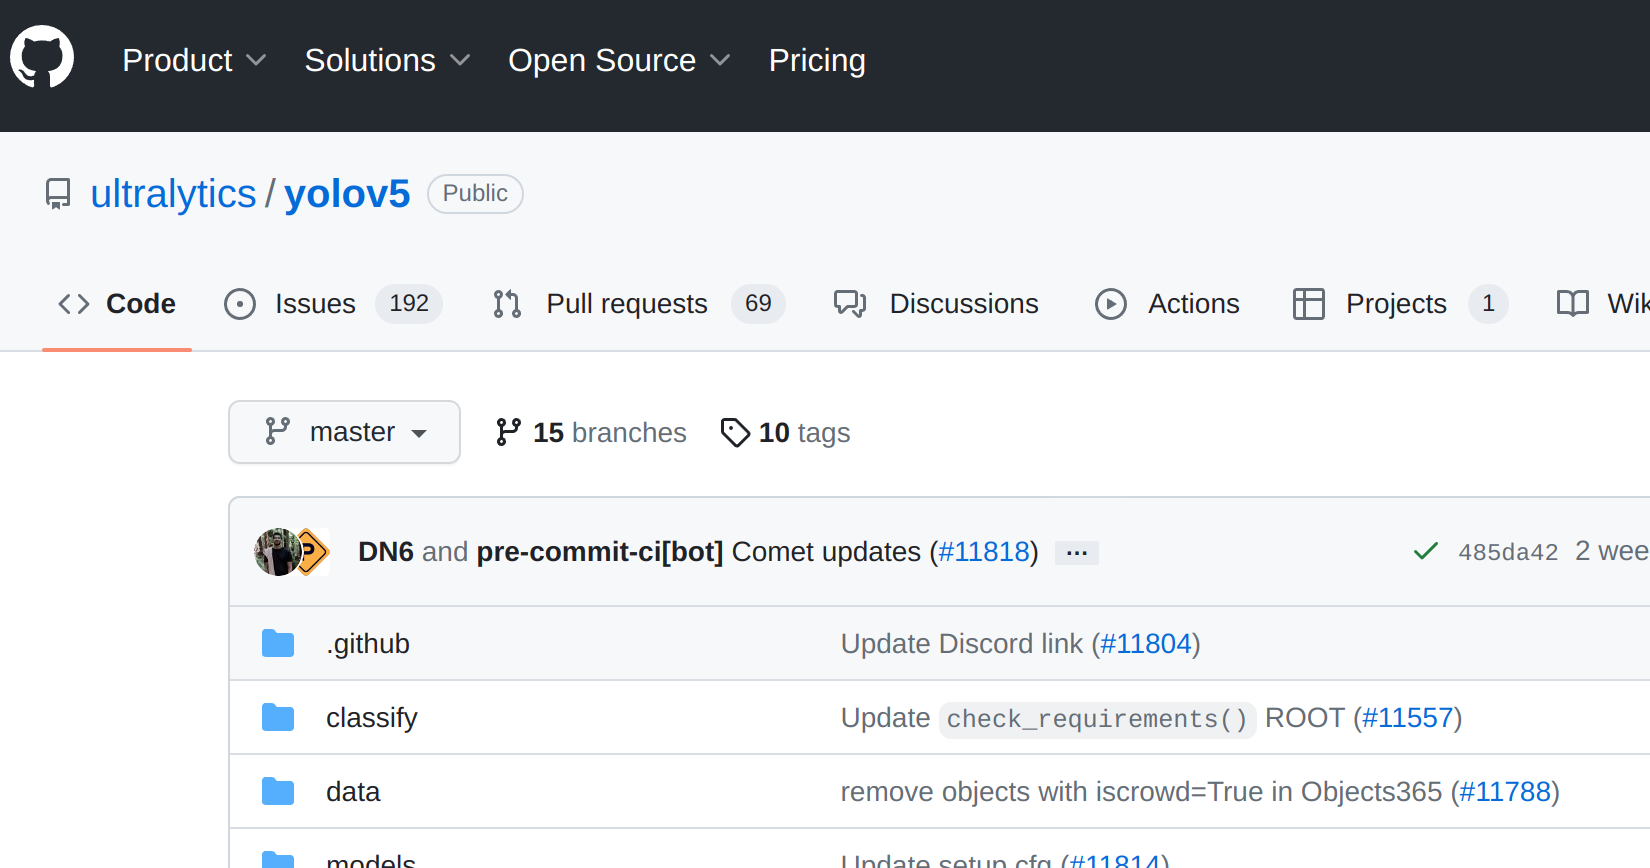Expand the Product menu
Viewport: 1650px width, 868px height.
[x=194, y=60]
